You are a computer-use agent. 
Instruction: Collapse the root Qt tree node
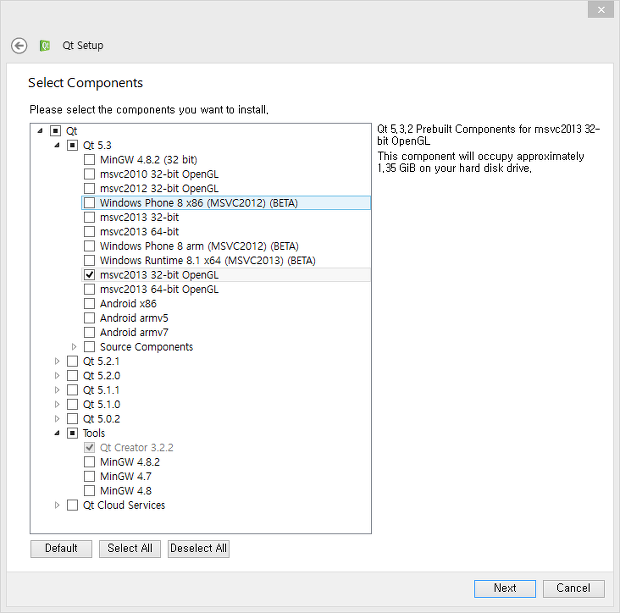pos(40,131)
